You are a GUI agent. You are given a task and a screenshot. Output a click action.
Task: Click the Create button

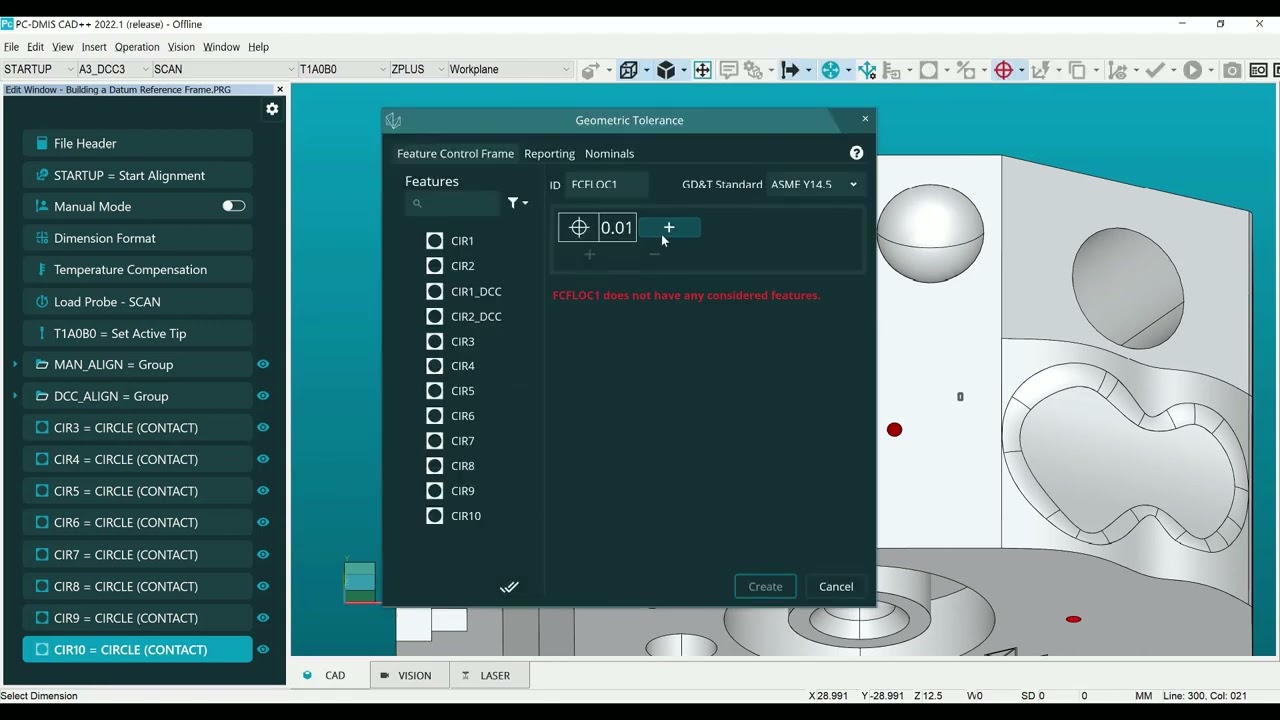(x=765, y=587)
